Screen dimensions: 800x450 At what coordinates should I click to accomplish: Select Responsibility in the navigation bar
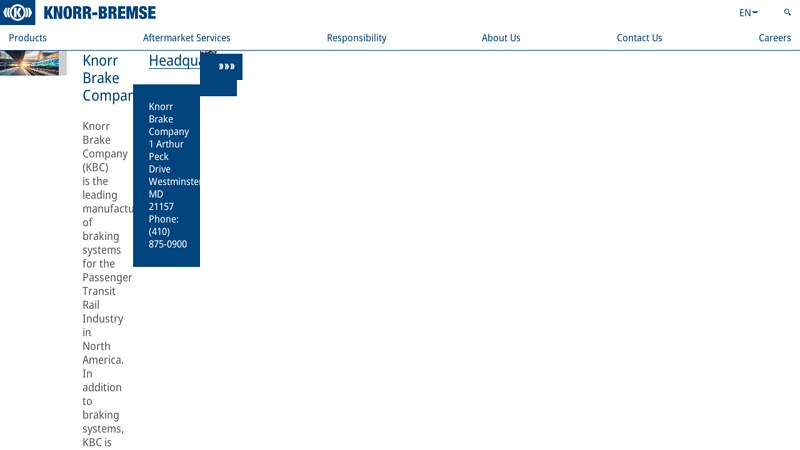(x=356, y=38)
